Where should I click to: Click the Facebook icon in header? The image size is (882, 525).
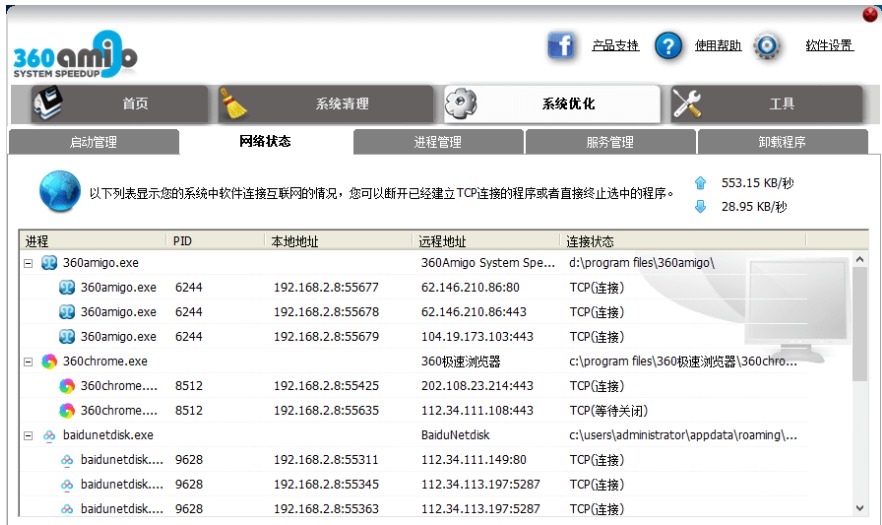tap(561, 45)
